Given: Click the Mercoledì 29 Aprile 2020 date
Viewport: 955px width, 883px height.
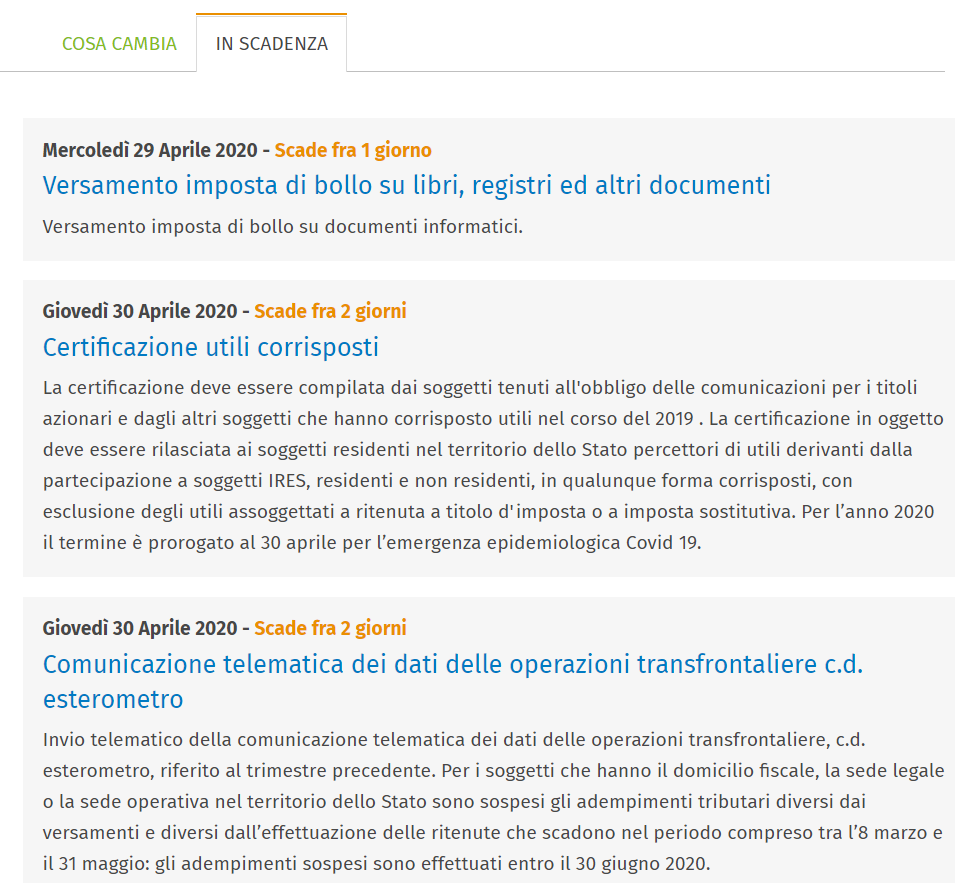Looking at the screenshot, I should coord(150,150).
